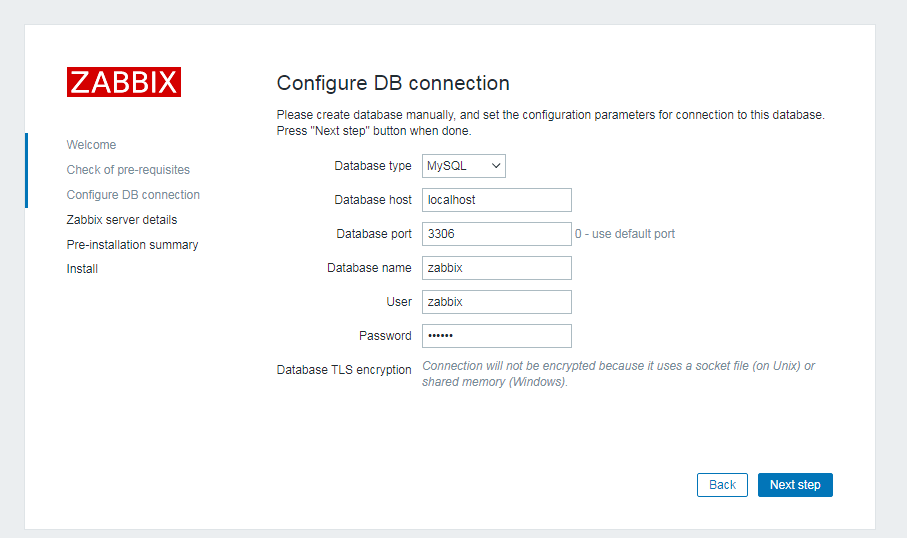Click the Database TLS encryption label

click(x=344, y=370)
